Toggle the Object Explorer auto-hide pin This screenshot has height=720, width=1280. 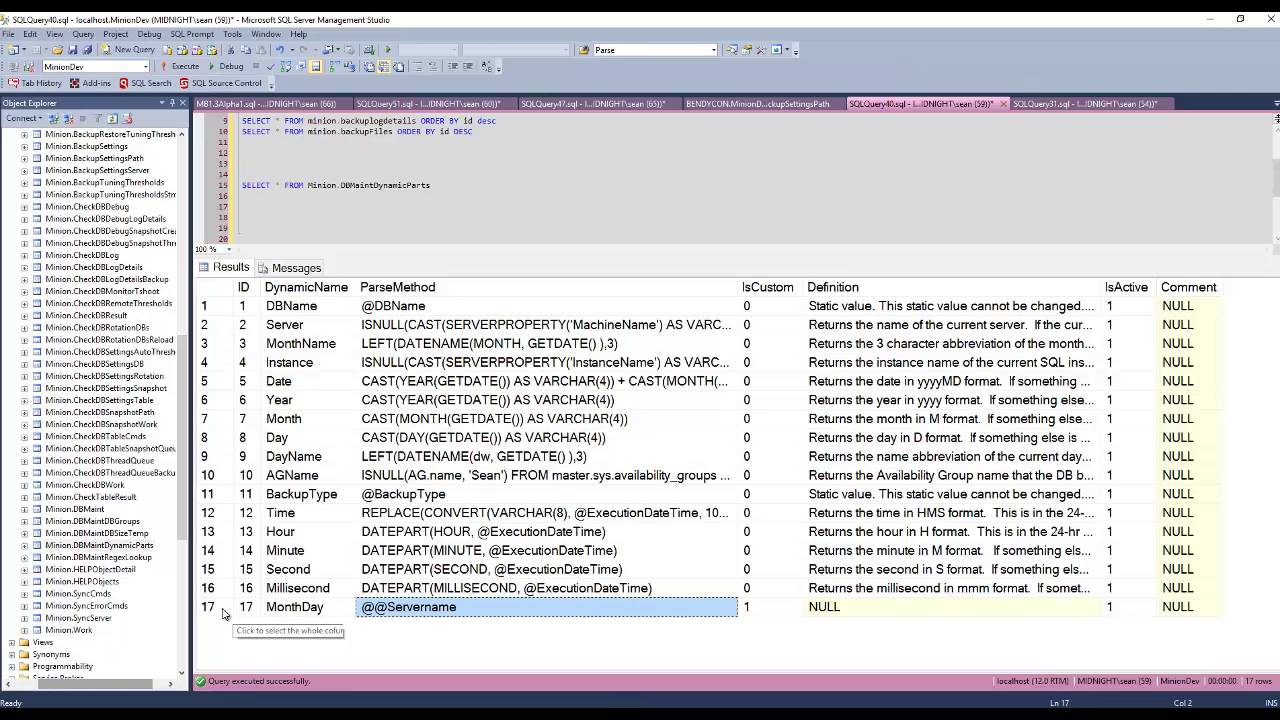pyautogui.click(x=172, y=103)
